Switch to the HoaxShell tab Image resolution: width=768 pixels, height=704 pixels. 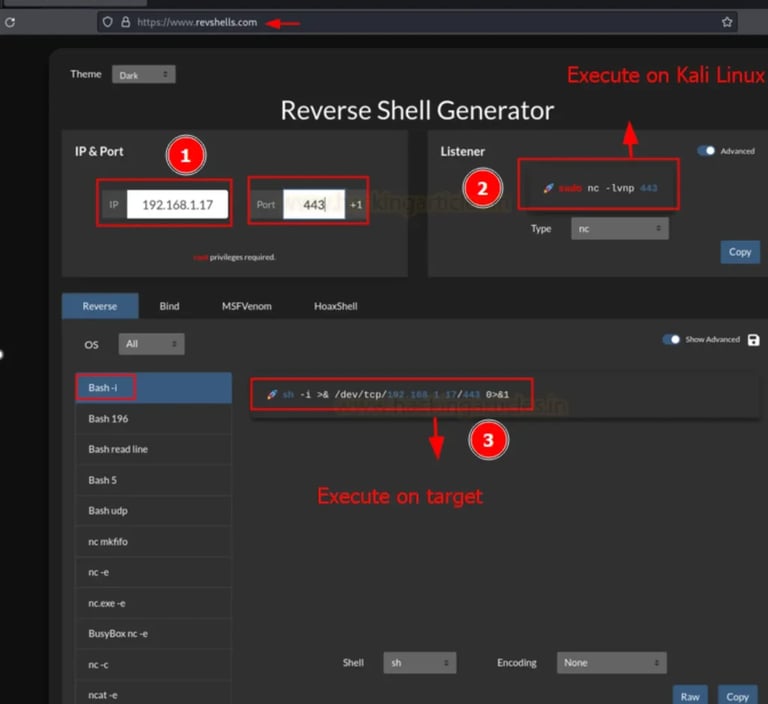pyautogui.click(x=336, y=306)
